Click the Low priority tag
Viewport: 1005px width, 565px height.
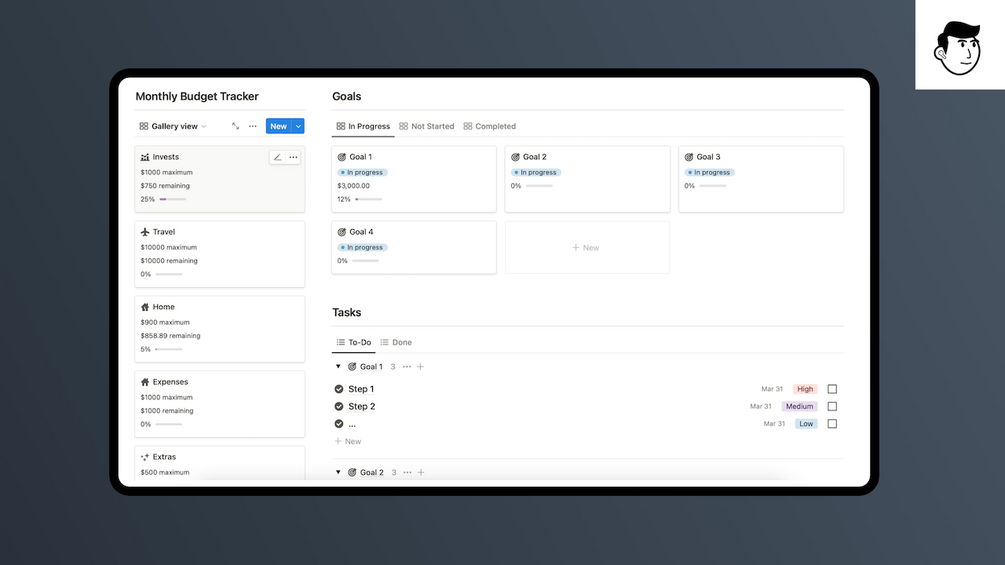tap(806, 423)
